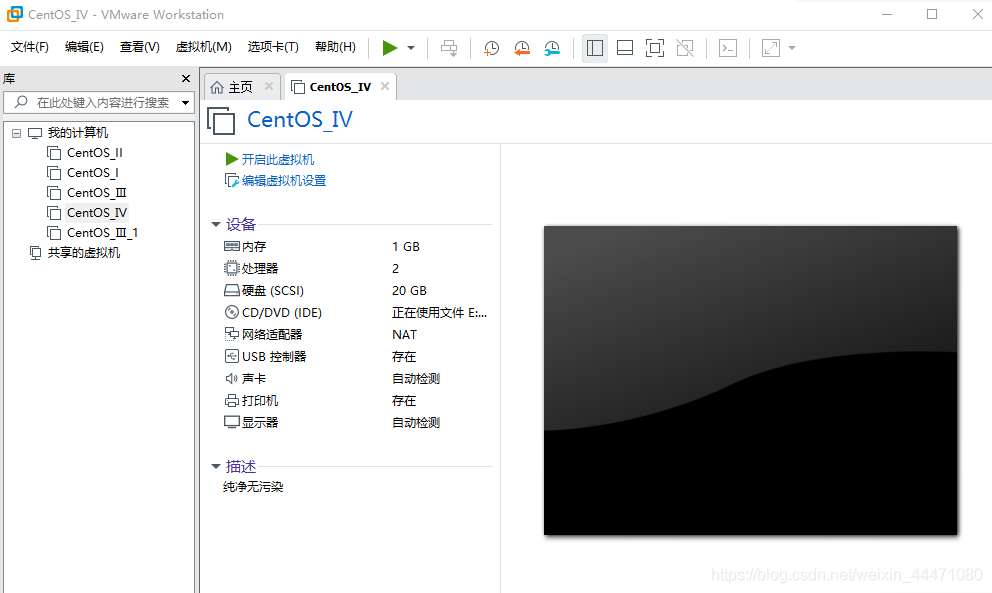Open the 文件(F) menu
This screenshot has height=593, width=992.
(30, 47)
